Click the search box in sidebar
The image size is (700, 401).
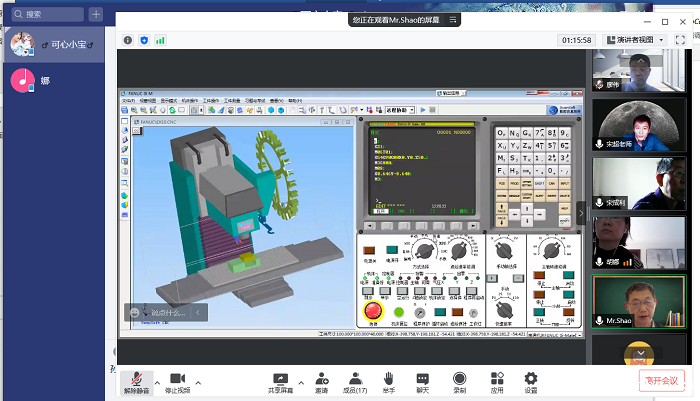coord(45,14)
